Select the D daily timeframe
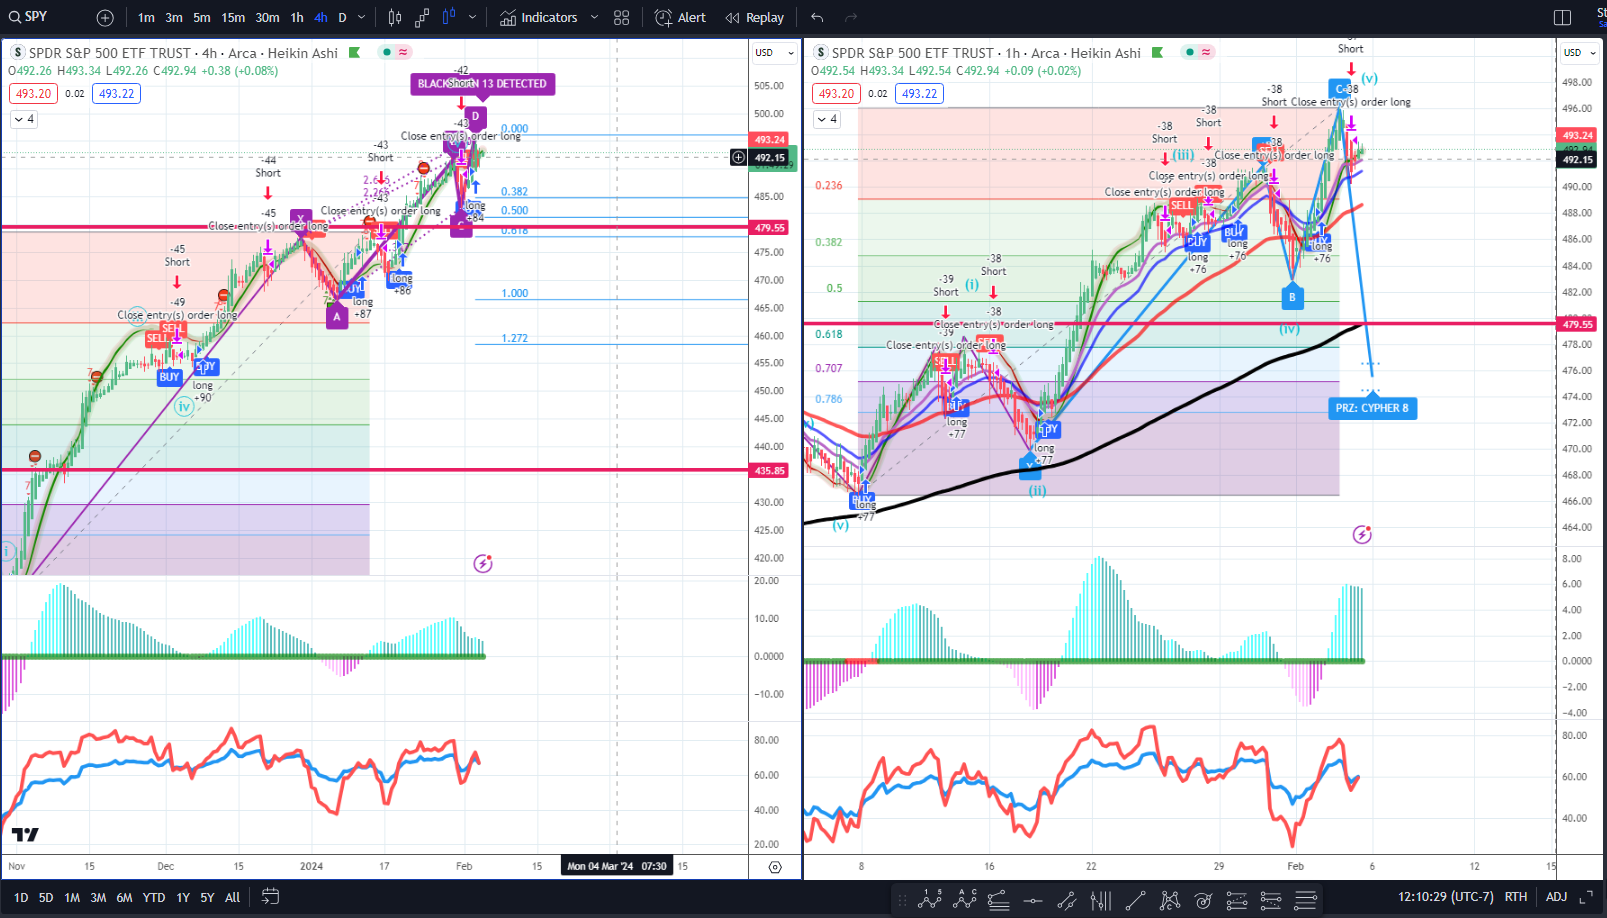1607x918 pixels. 342,18
